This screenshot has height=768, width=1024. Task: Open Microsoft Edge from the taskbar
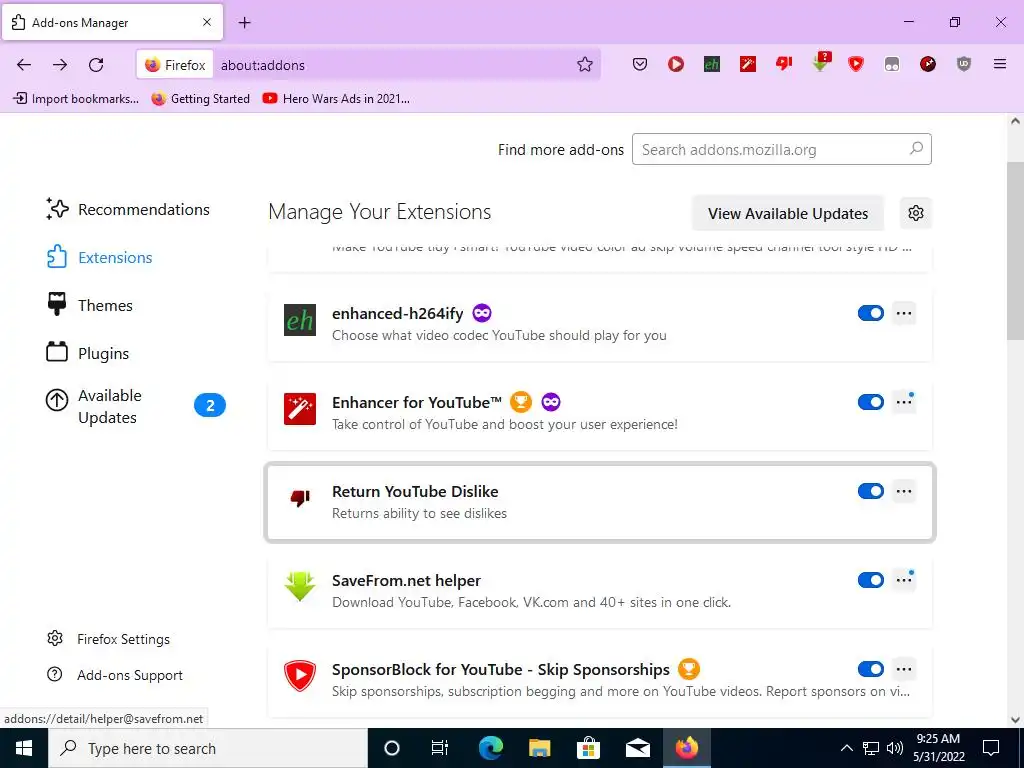click(491, 748)
